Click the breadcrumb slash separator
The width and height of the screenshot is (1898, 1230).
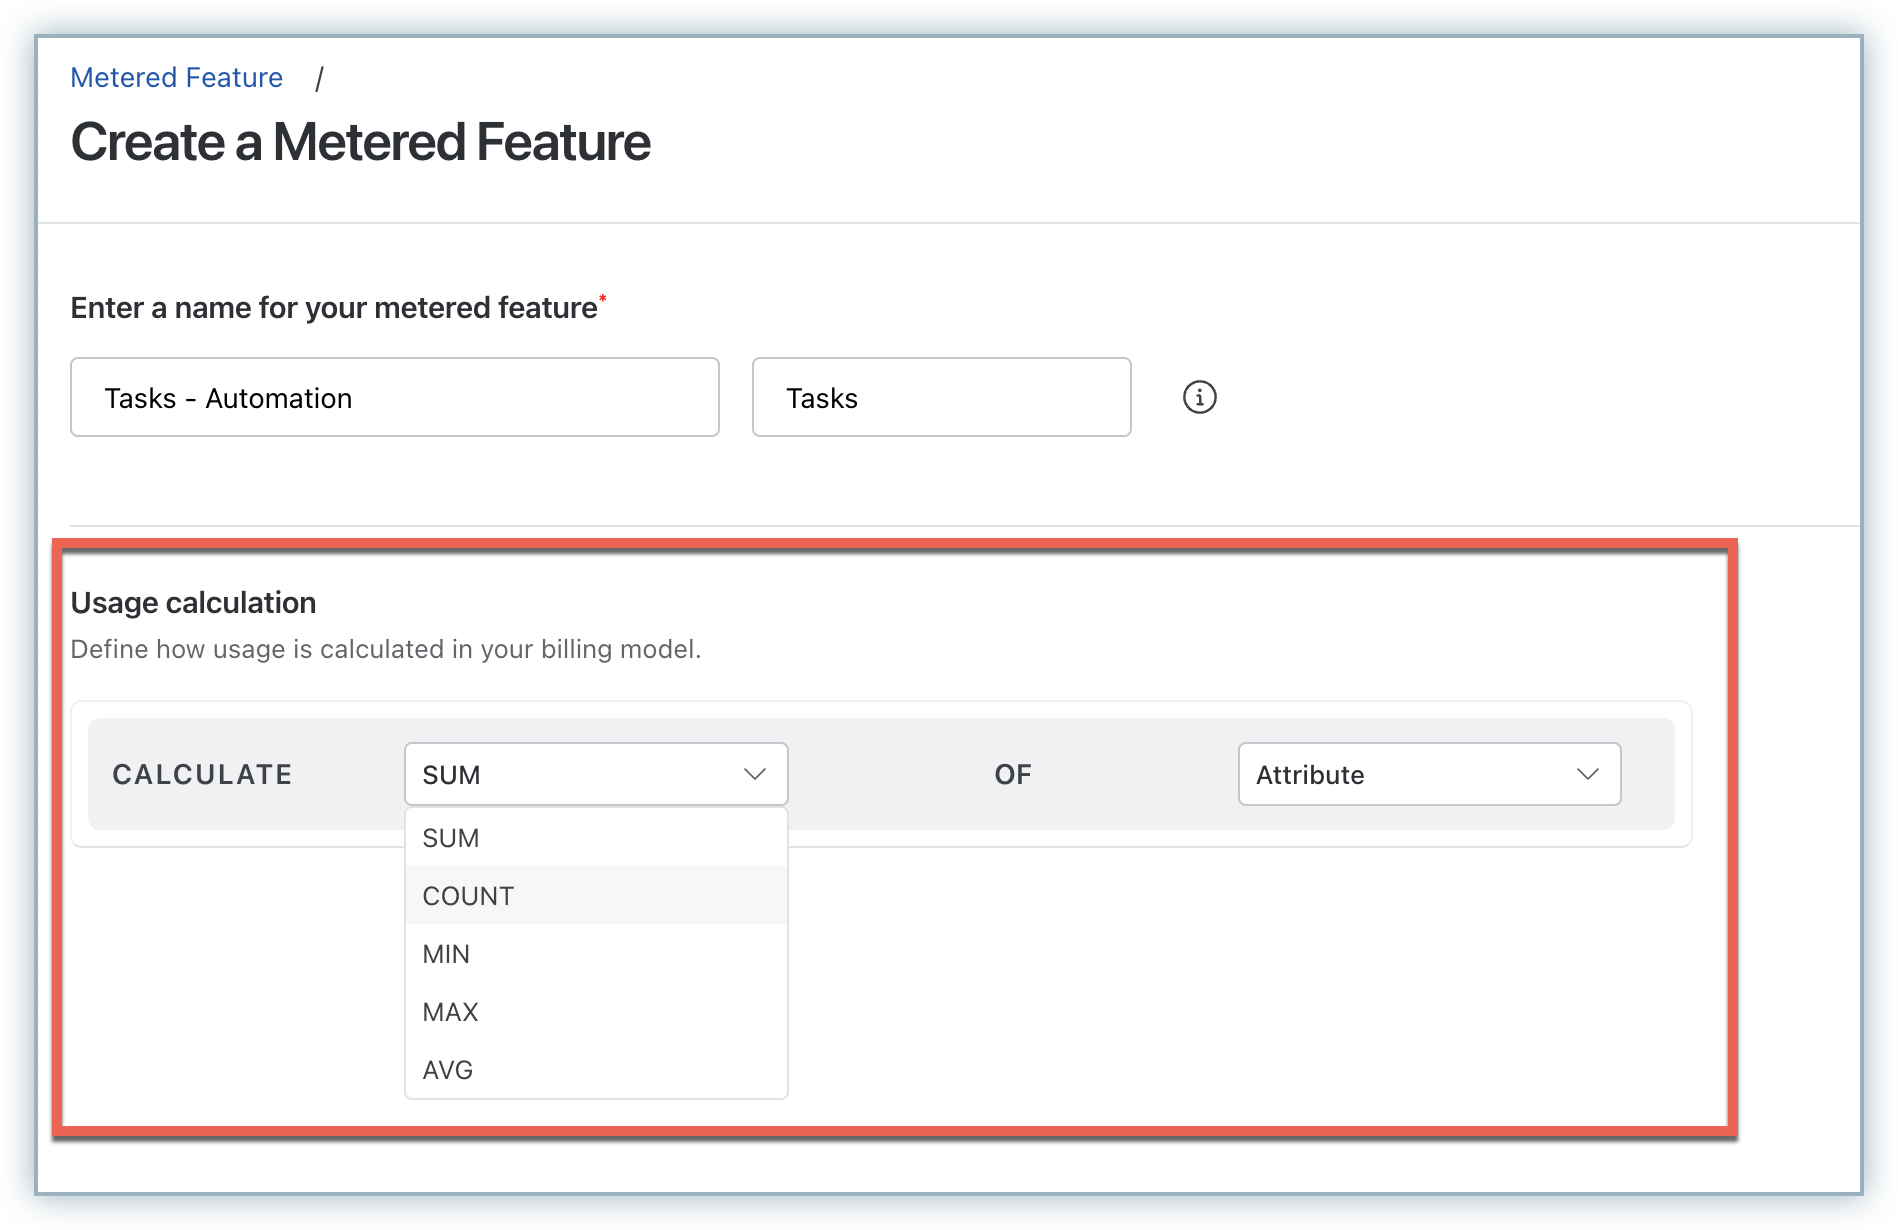pos(319,79)
